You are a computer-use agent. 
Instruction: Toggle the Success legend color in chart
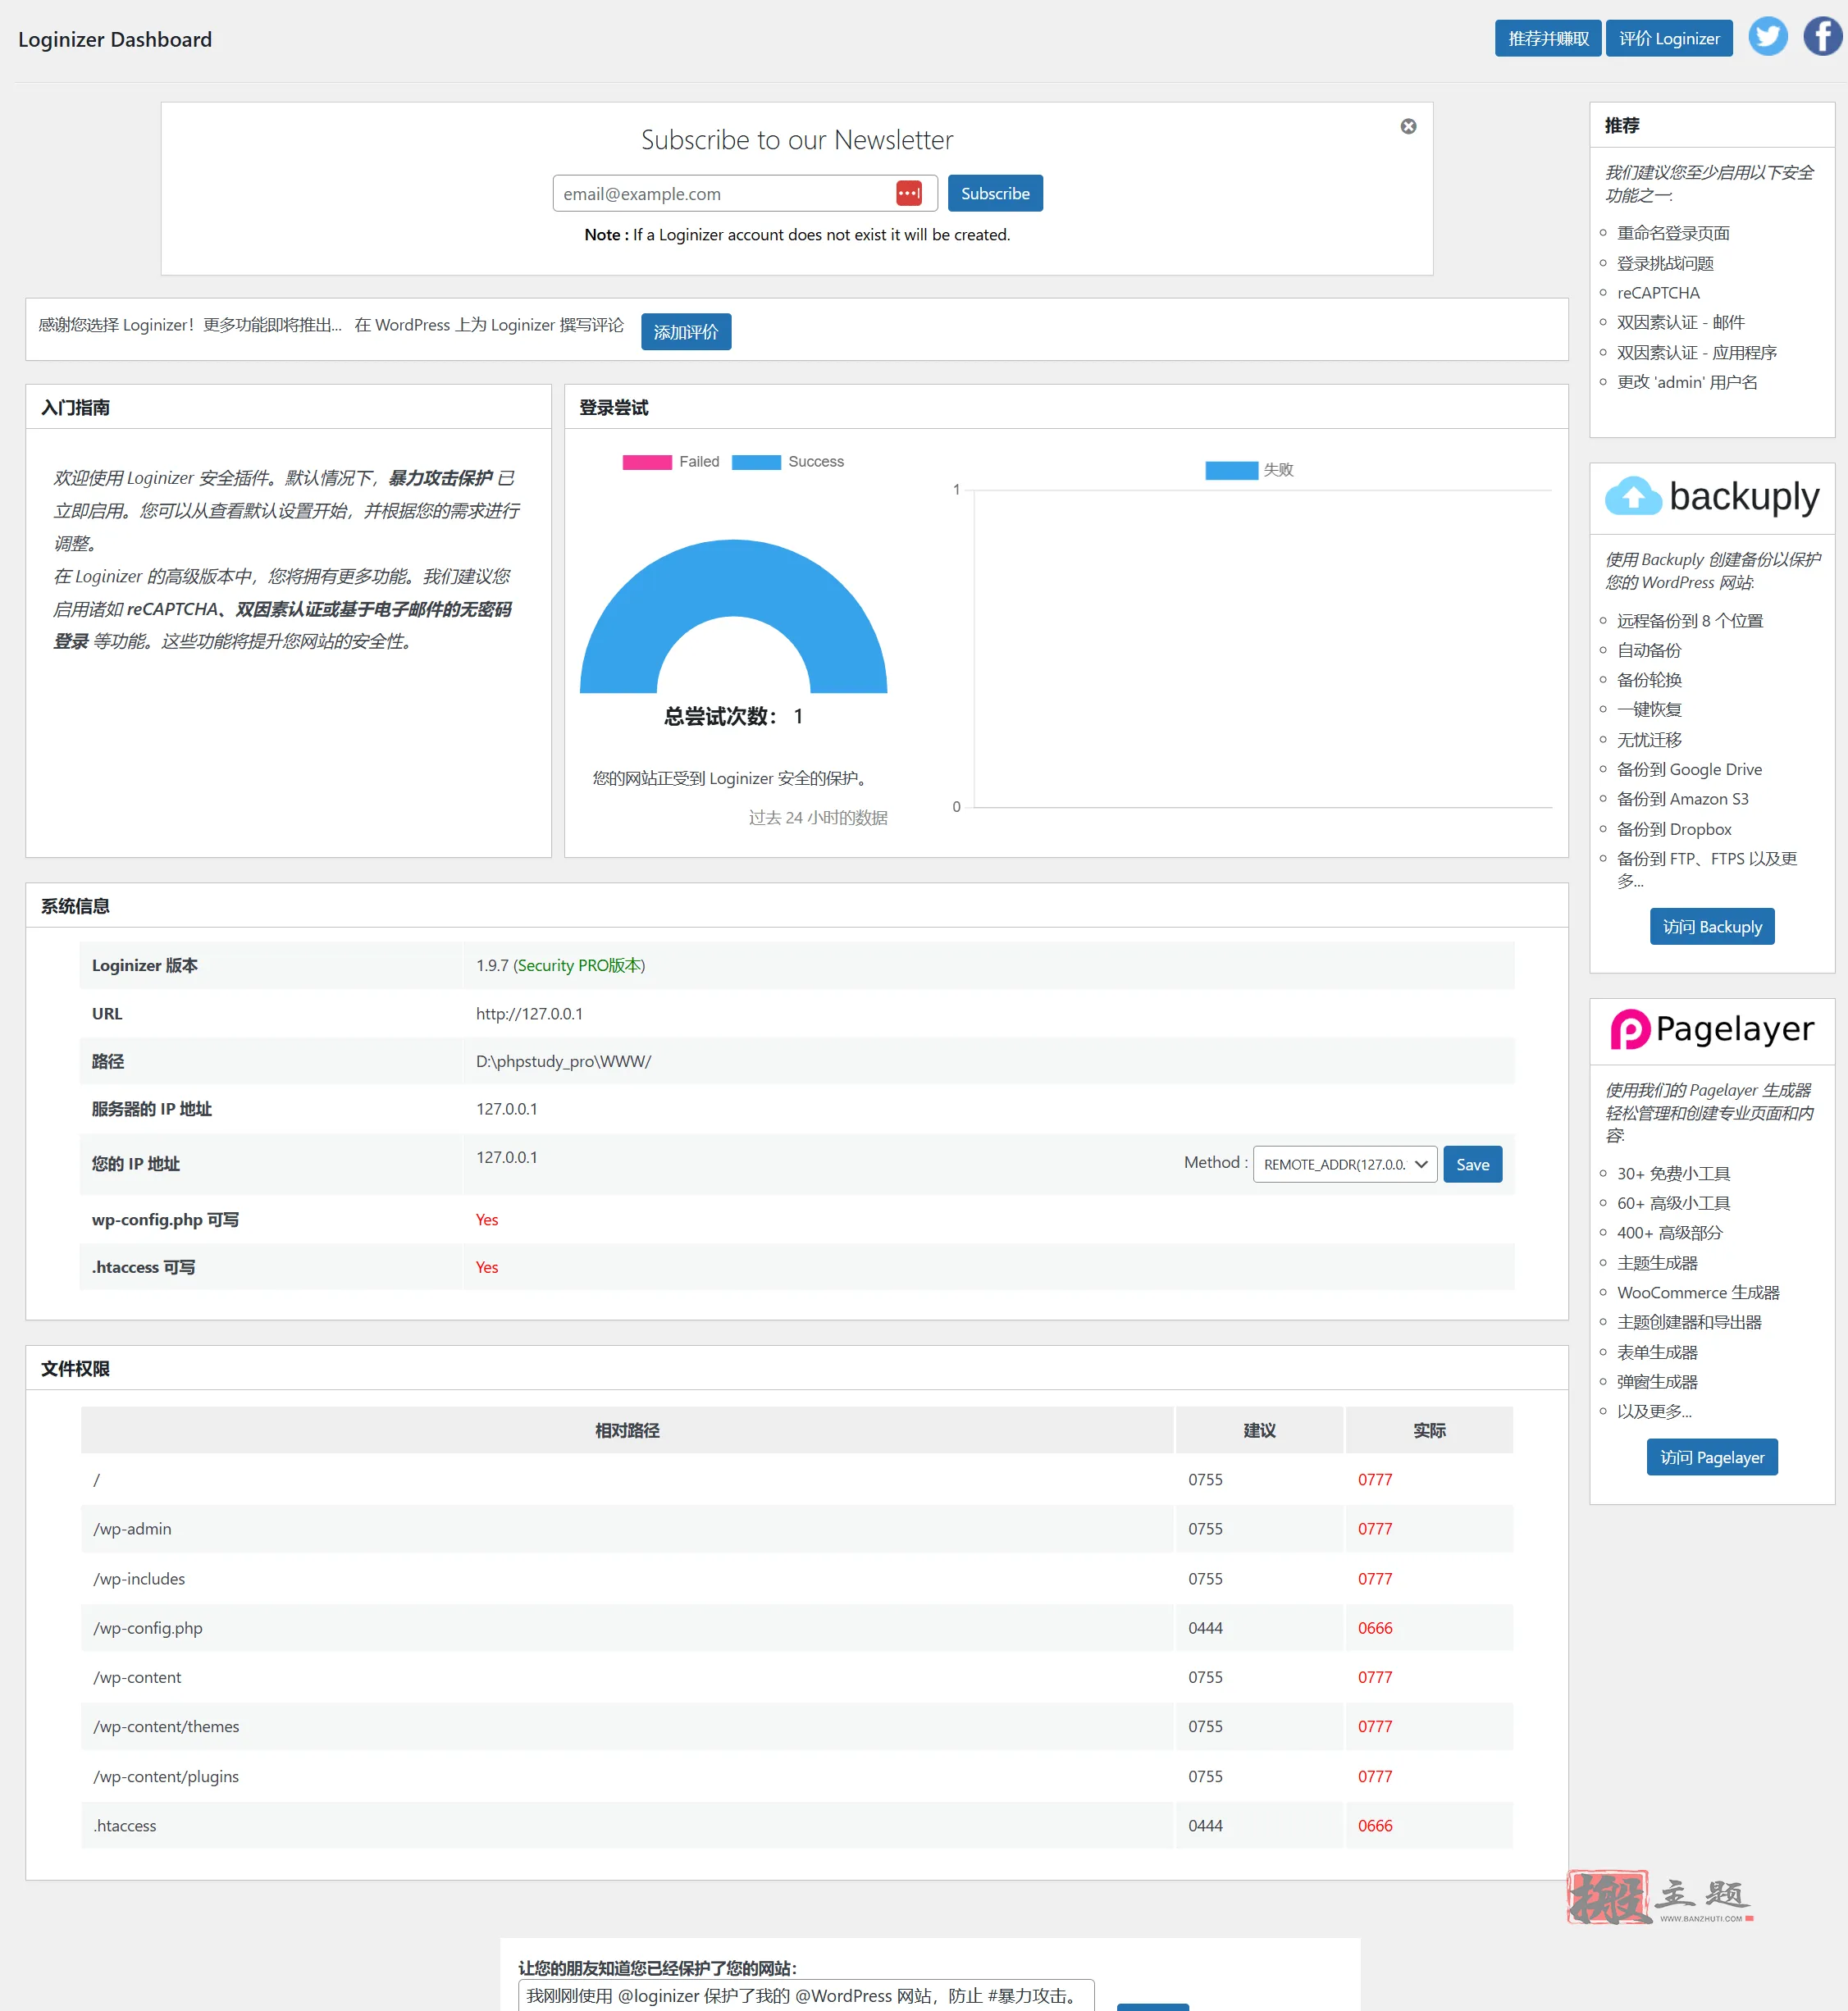(x=756, y=462)
